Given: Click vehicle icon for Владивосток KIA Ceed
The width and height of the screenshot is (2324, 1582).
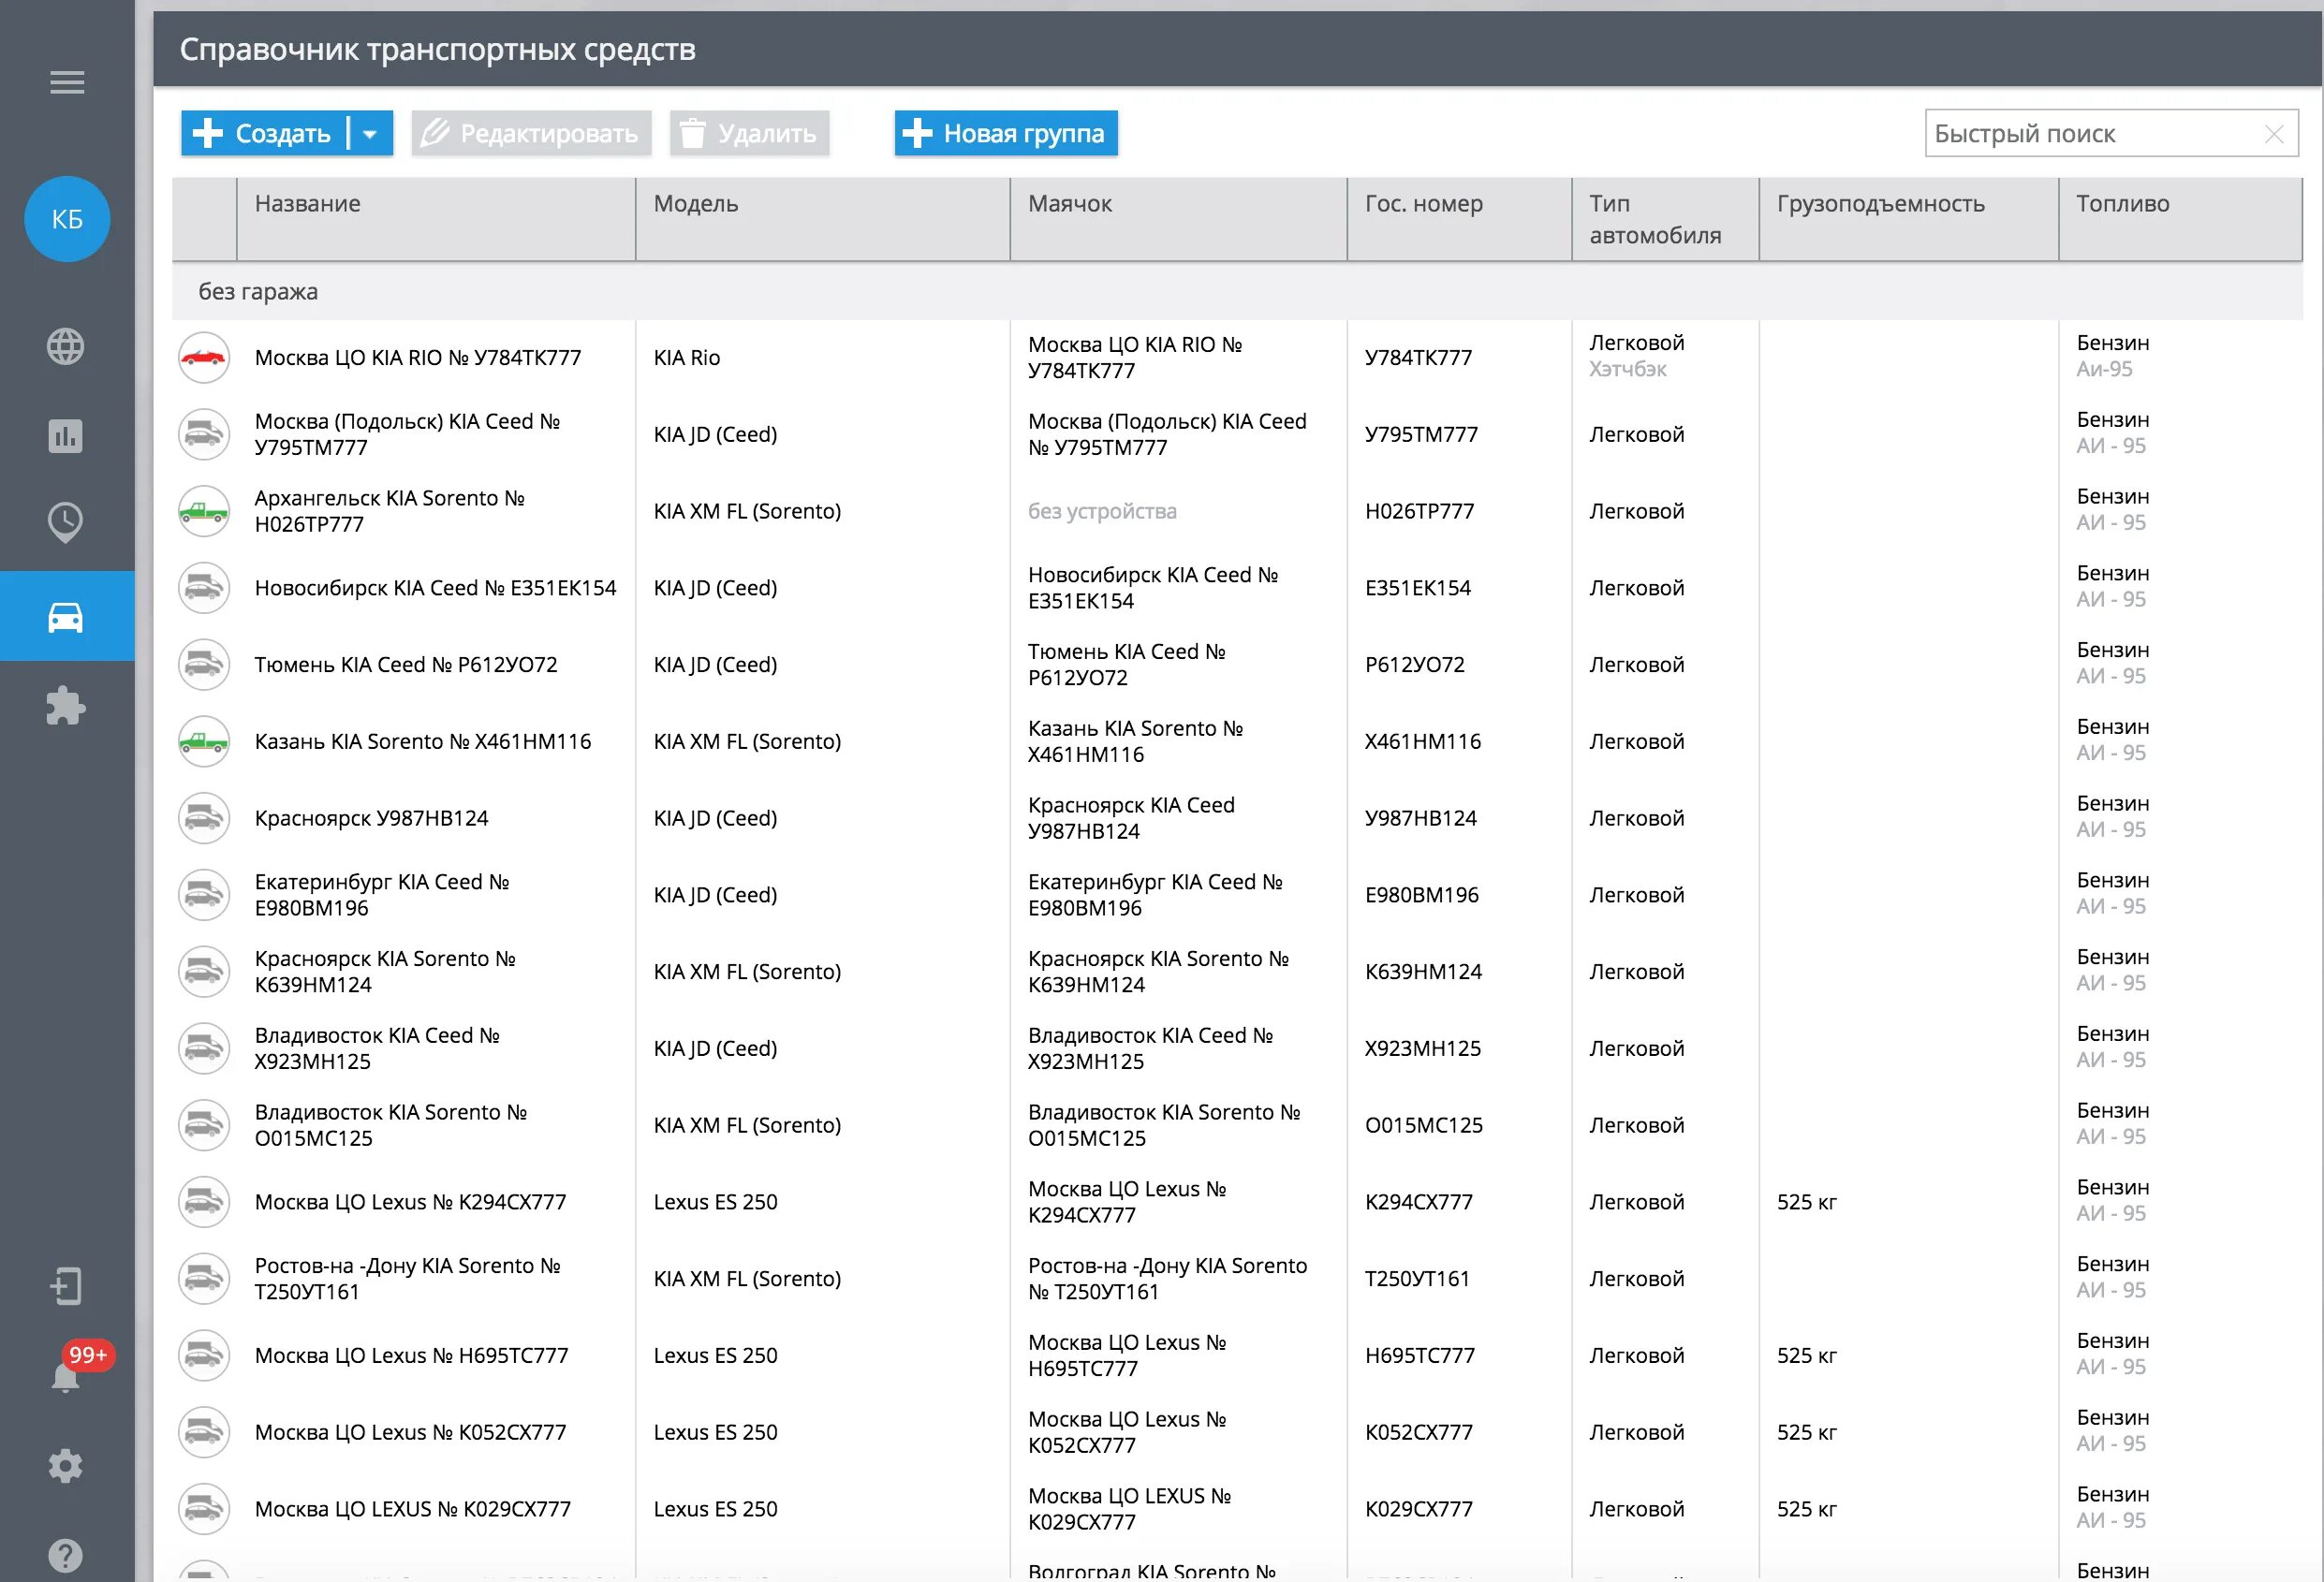Looking at the screenshot, I should (x=204, y=1048).
